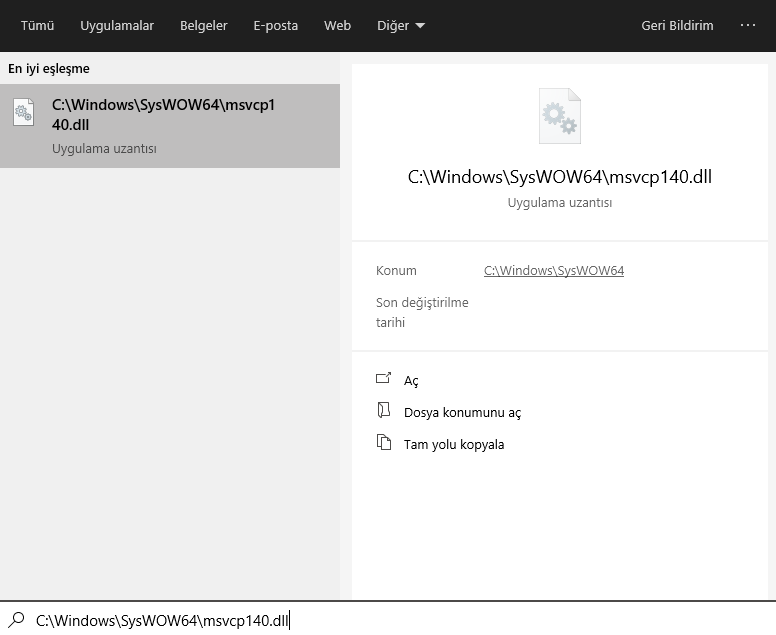
Task: Click the Geri Bildirim button
Action: tap(677, 25)
